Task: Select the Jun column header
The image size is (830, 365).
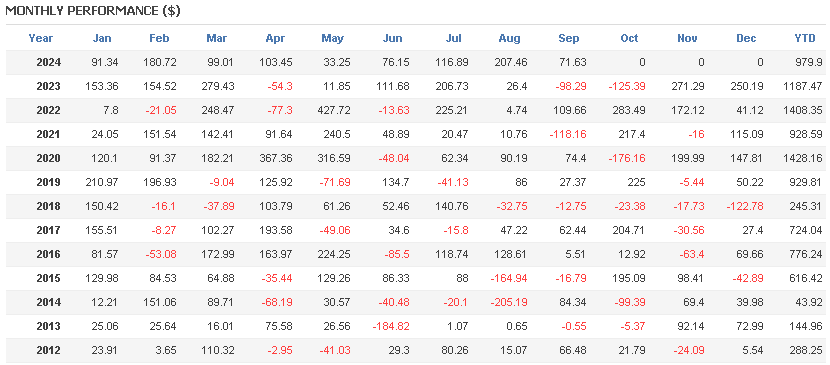Action: [x=392, y=38]
